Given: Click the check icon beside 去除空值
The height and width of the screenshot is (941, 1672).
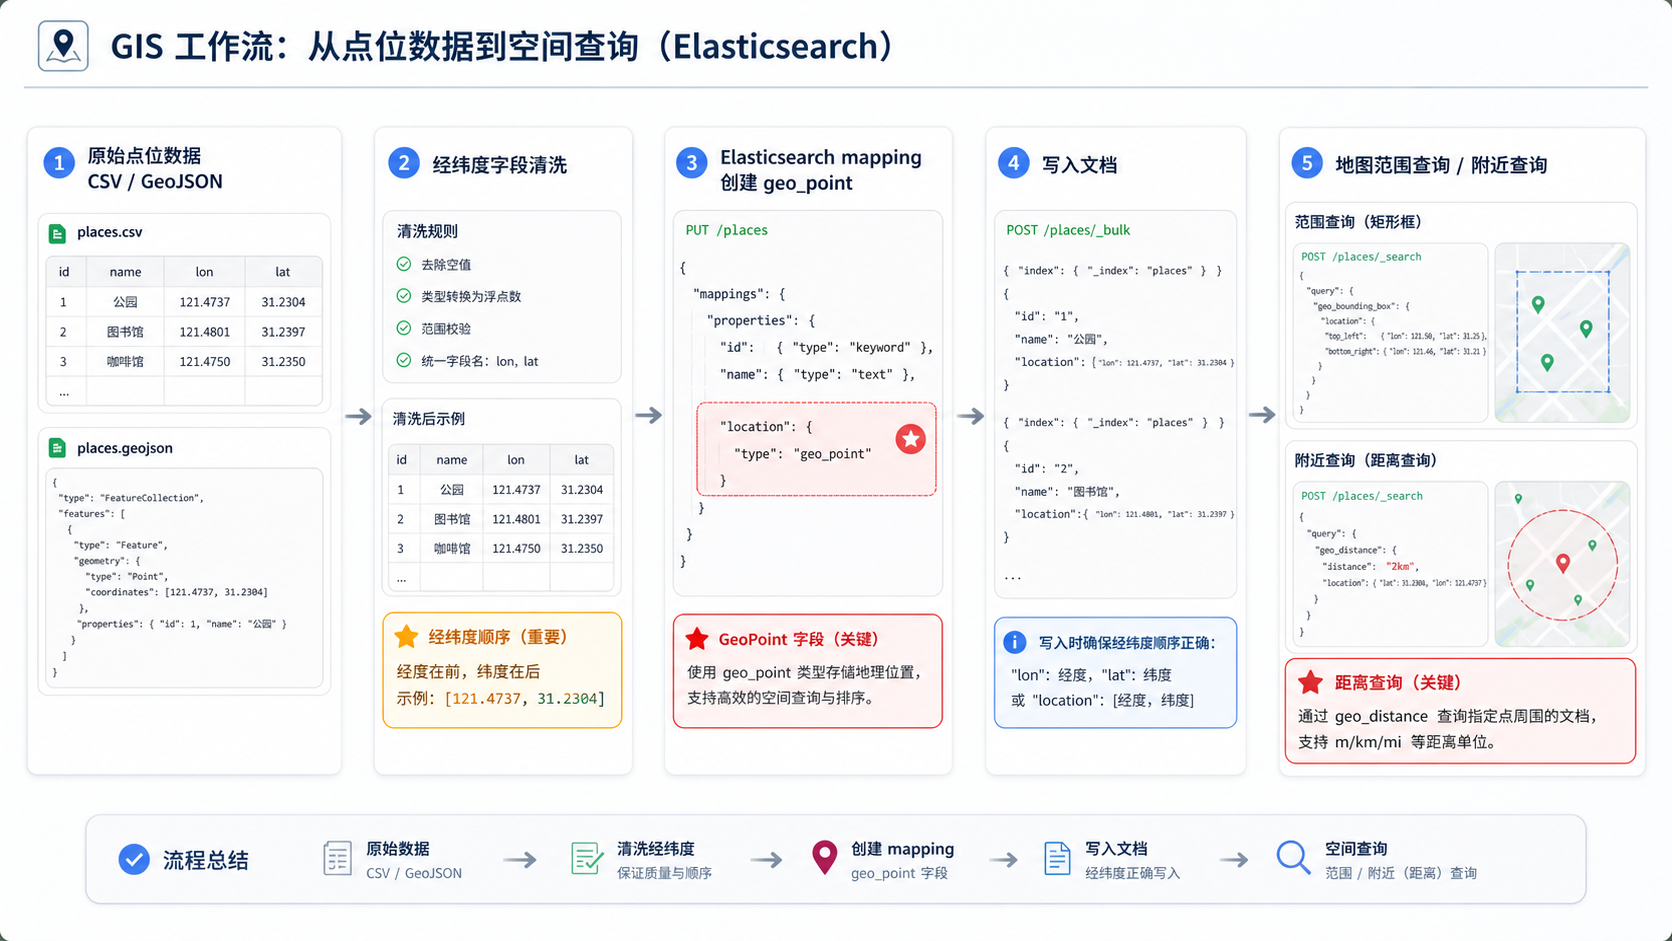Looking at the screenshot, I should point(404,265).
